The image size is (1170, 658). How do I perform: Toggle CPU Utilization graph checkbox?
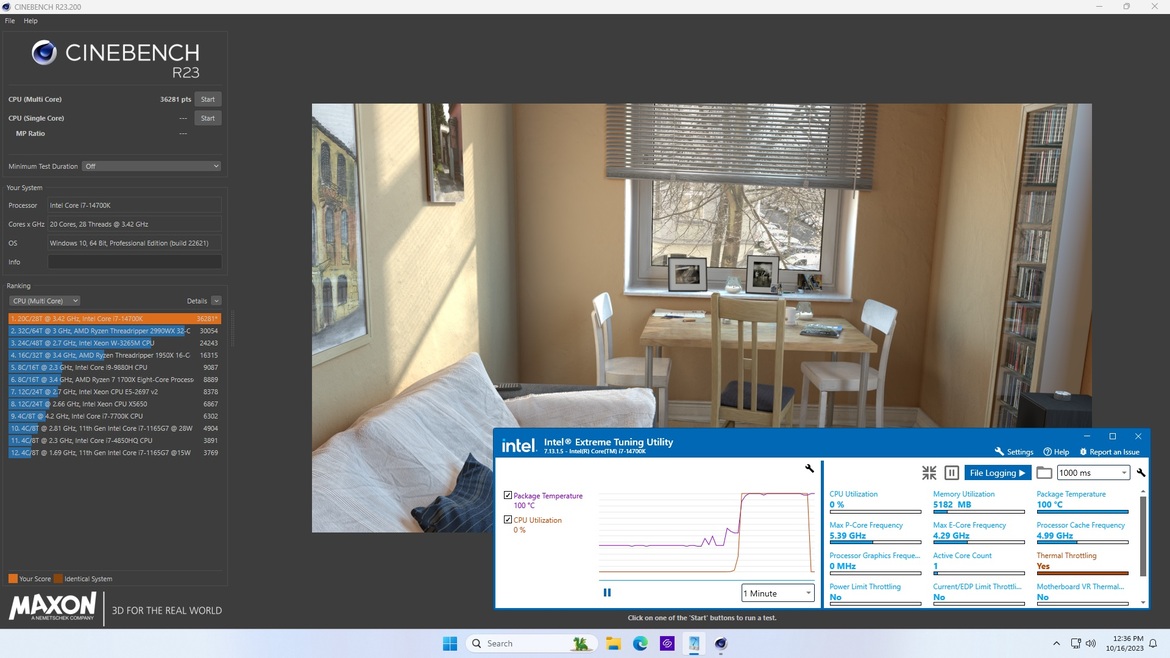508,520
